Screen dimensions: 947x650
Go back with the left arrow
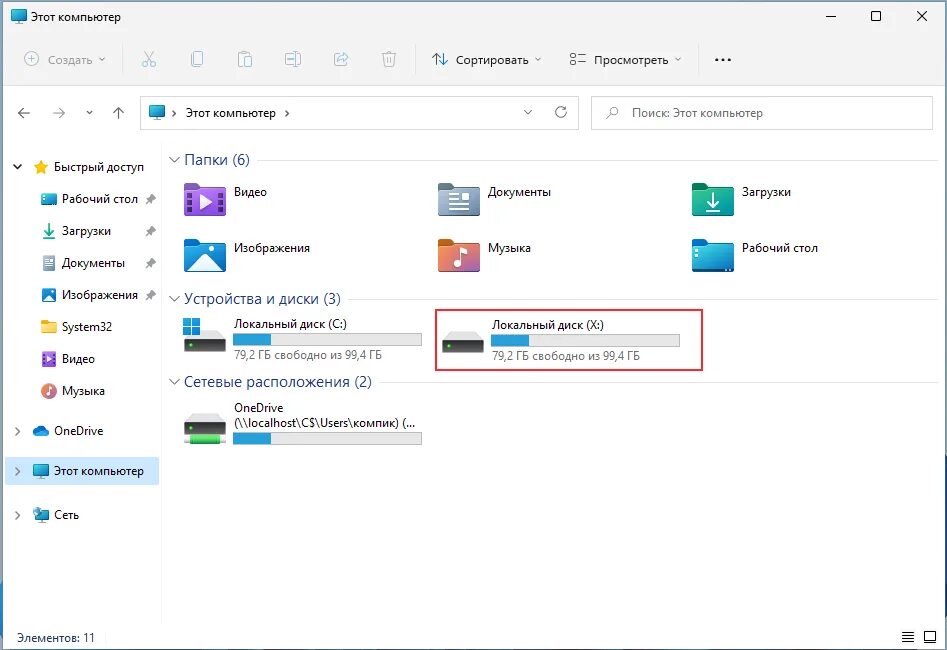[x=24, y=113]
